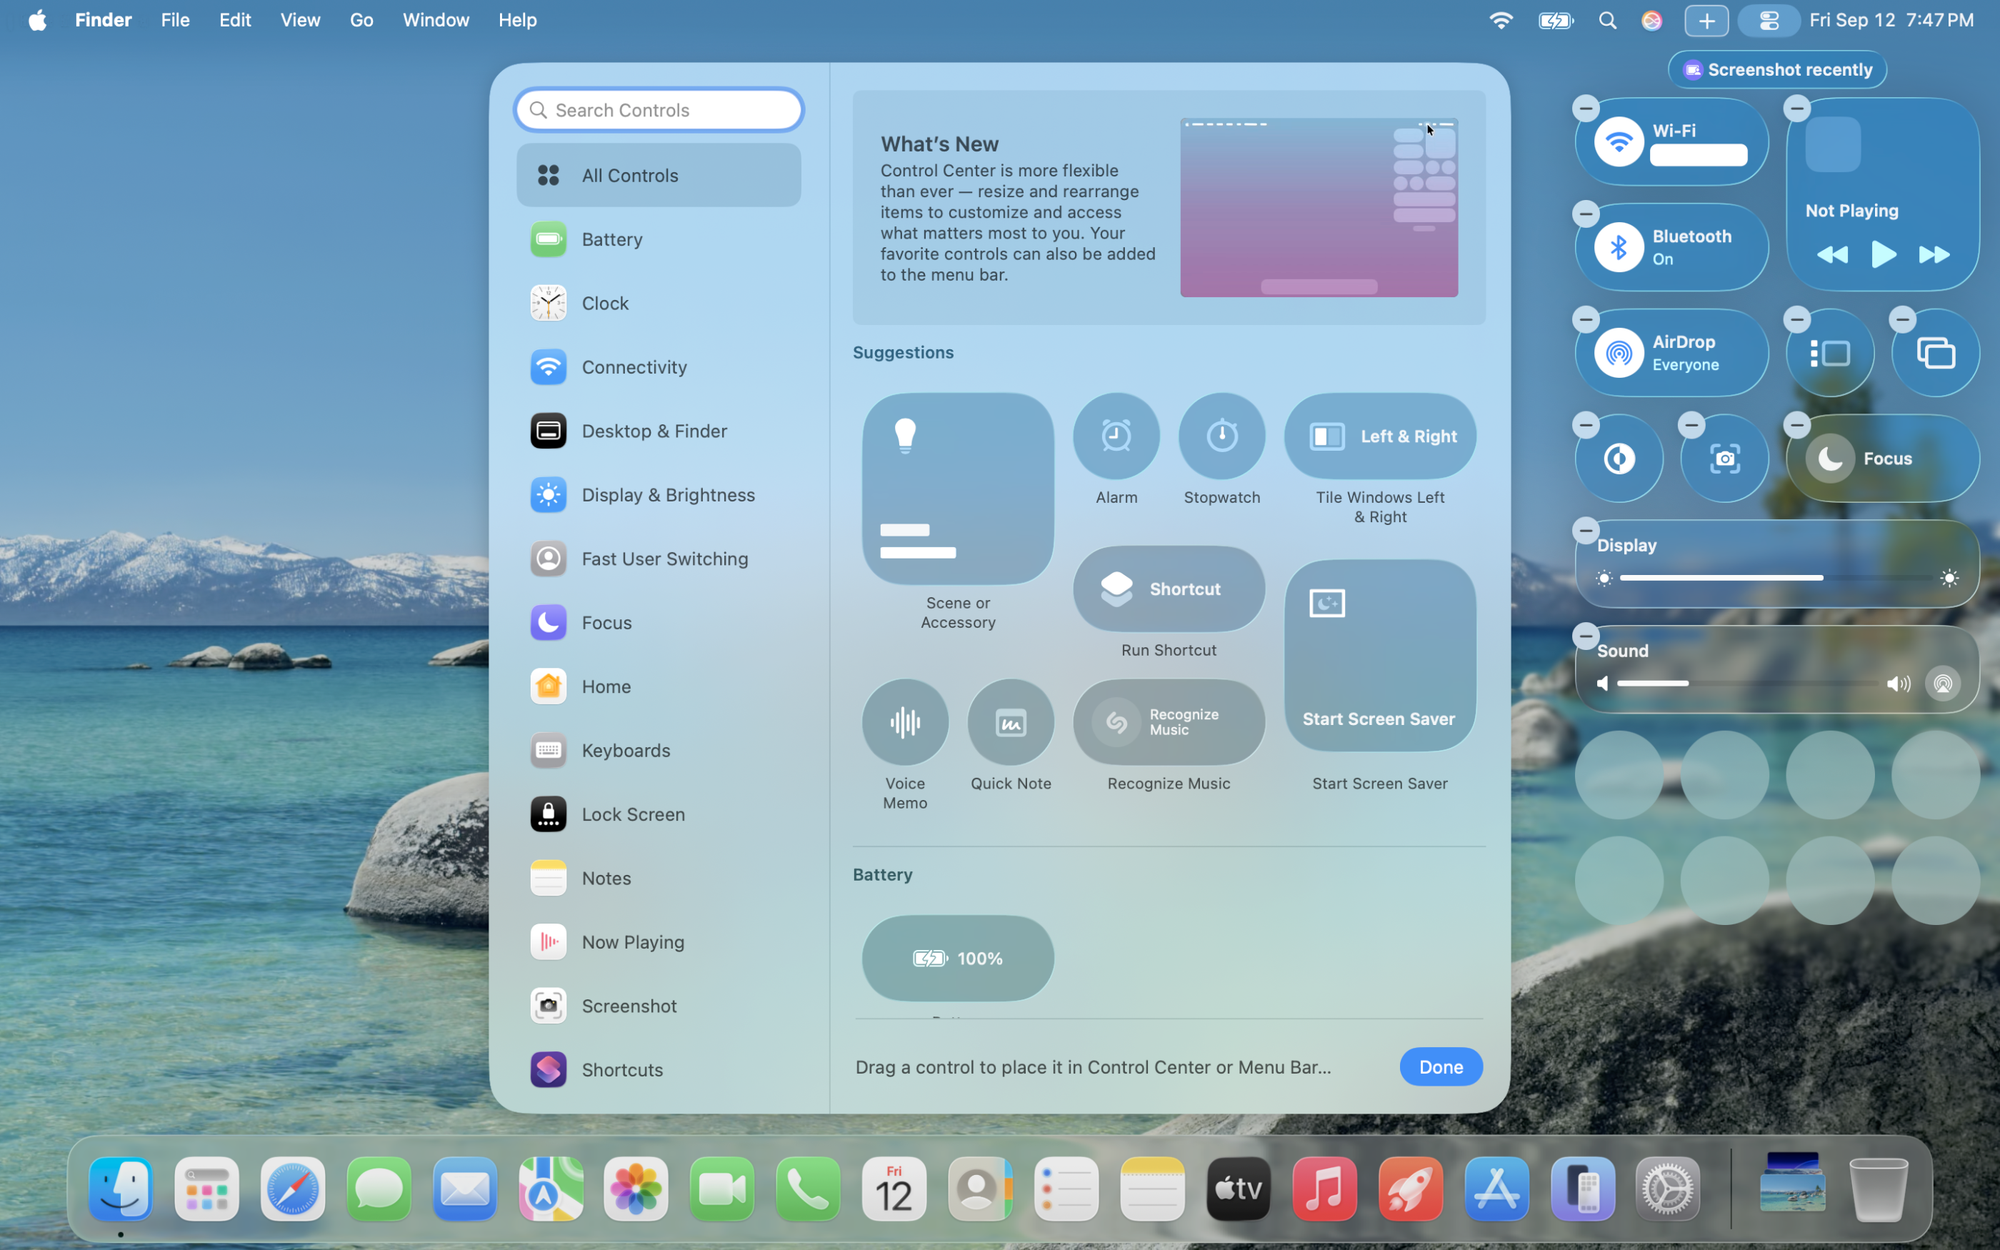Click the Search Controls field
This screenshot has height=1250, width=2000.
(x=660, y=110)
